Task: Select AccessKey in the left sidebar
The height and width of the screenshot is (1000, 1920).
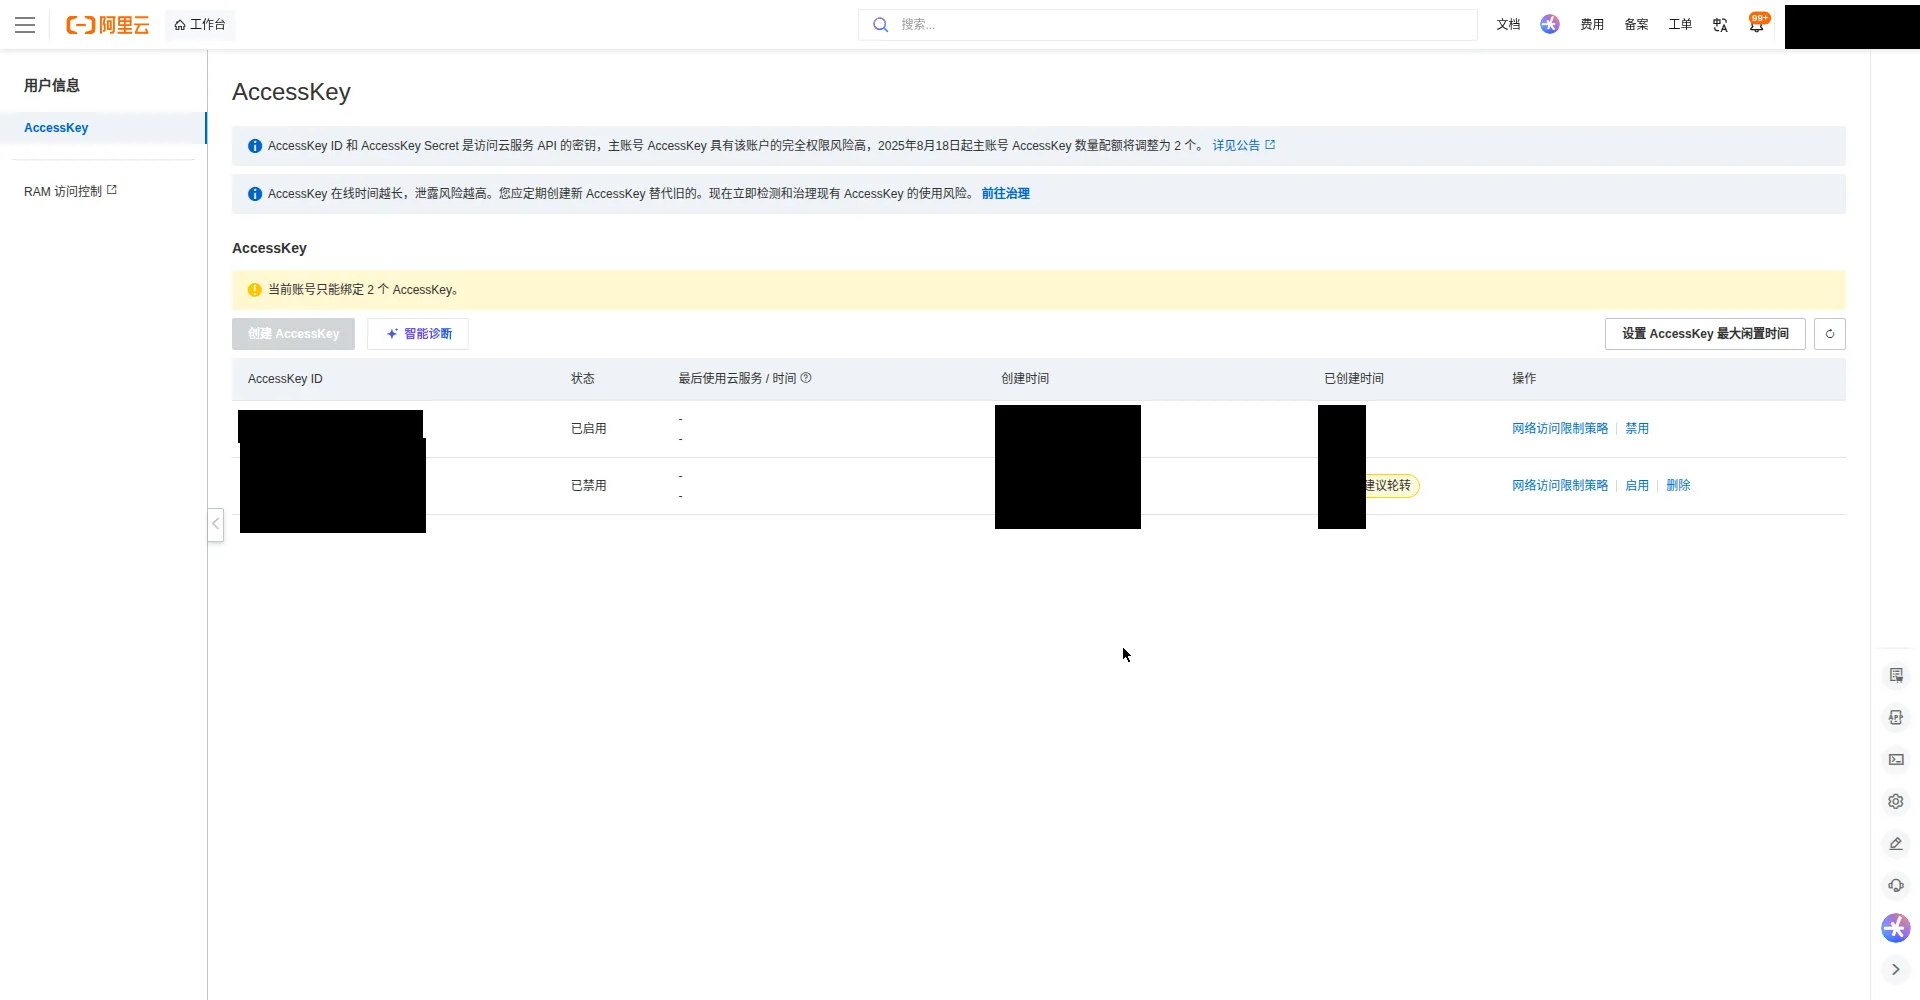Action: (103, 128)
